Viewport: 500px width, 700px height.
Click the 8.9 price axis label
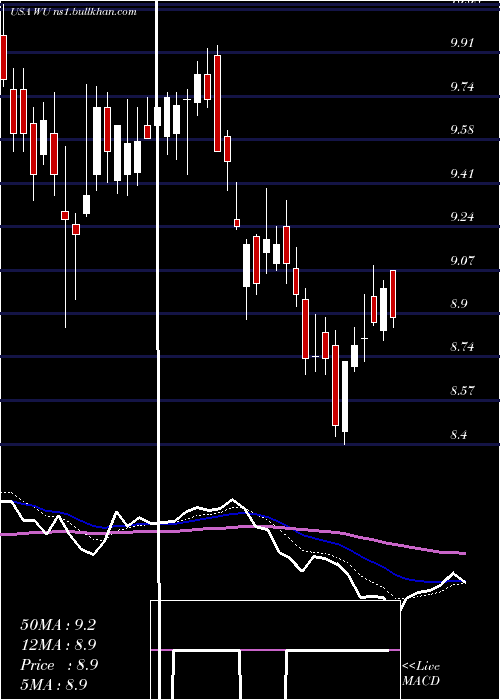pos(459,304)
